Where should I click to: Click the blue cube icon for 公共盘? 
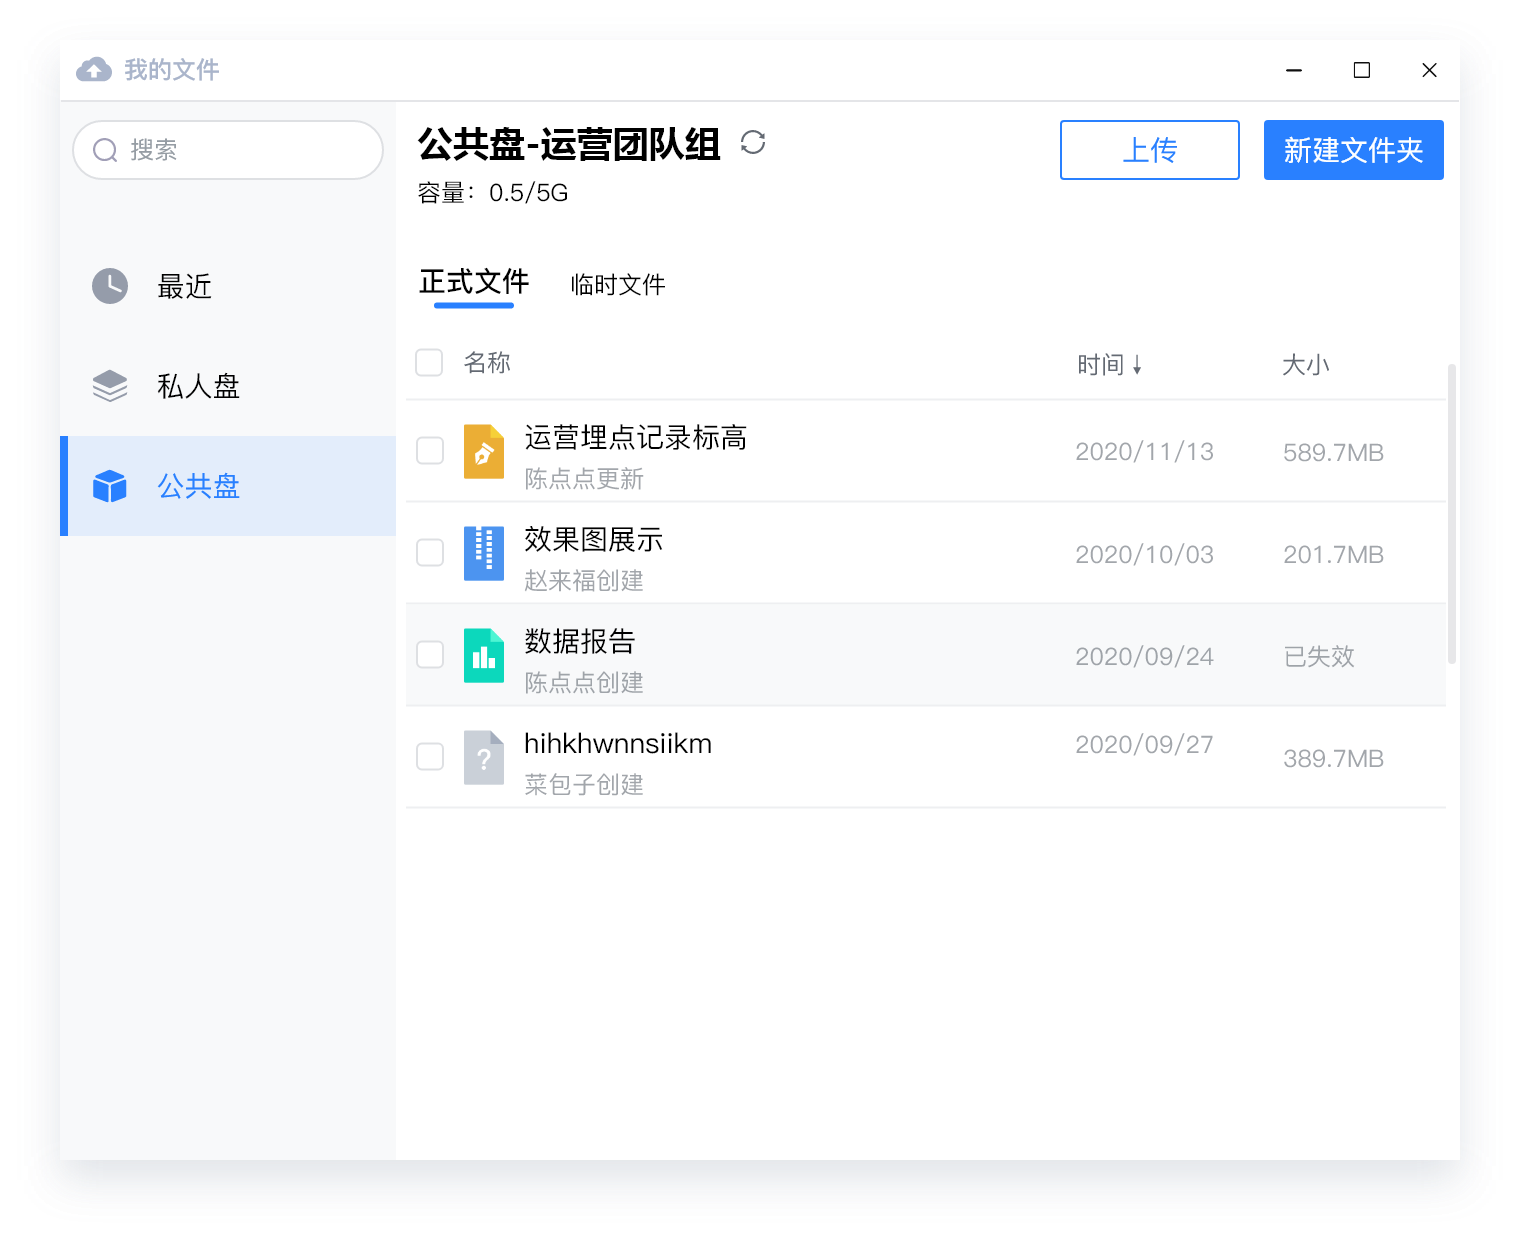pyautogui.click(x=110, y=486)
